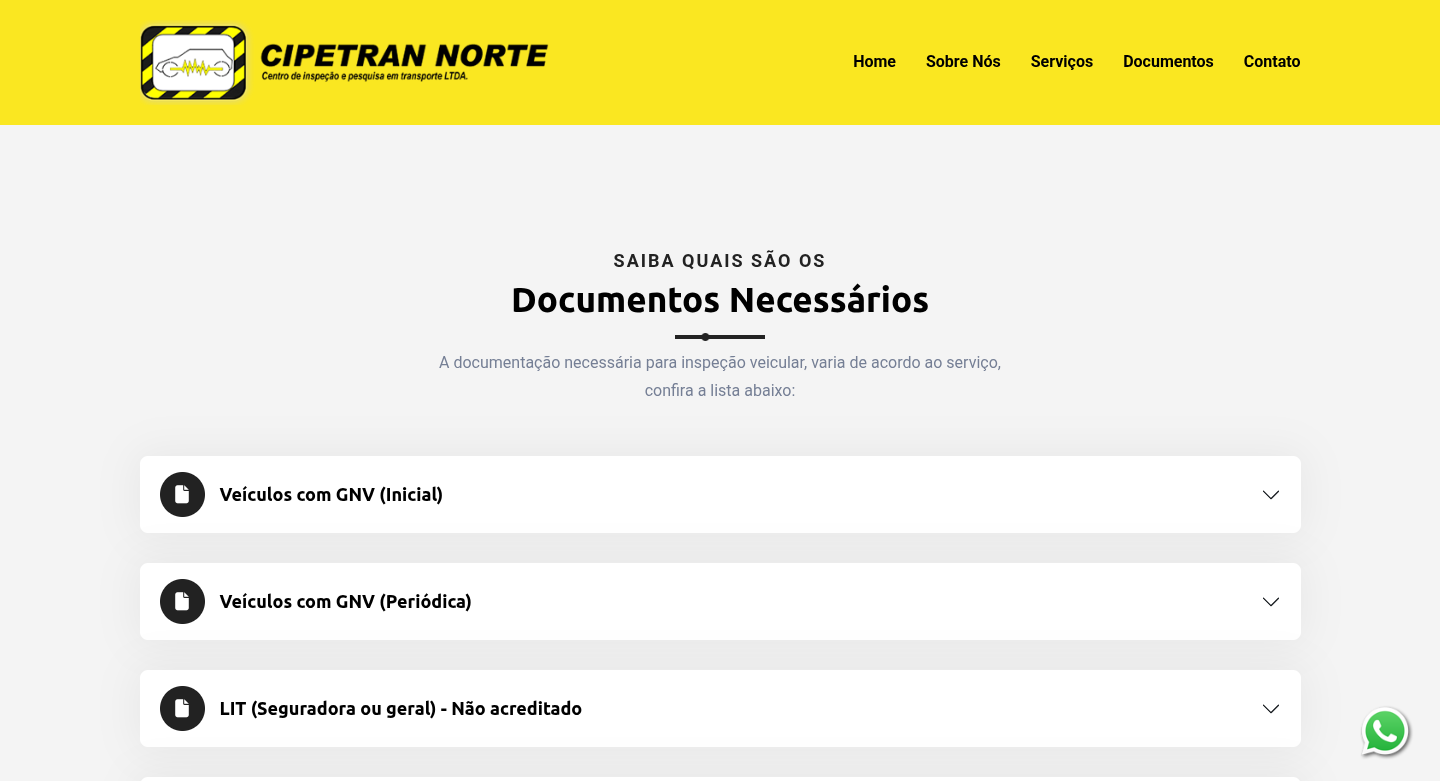The image size is (1440, 781).
Task: Click document icon beside Veículos com GNV (Inicial)
Action: tap(182, 494)
